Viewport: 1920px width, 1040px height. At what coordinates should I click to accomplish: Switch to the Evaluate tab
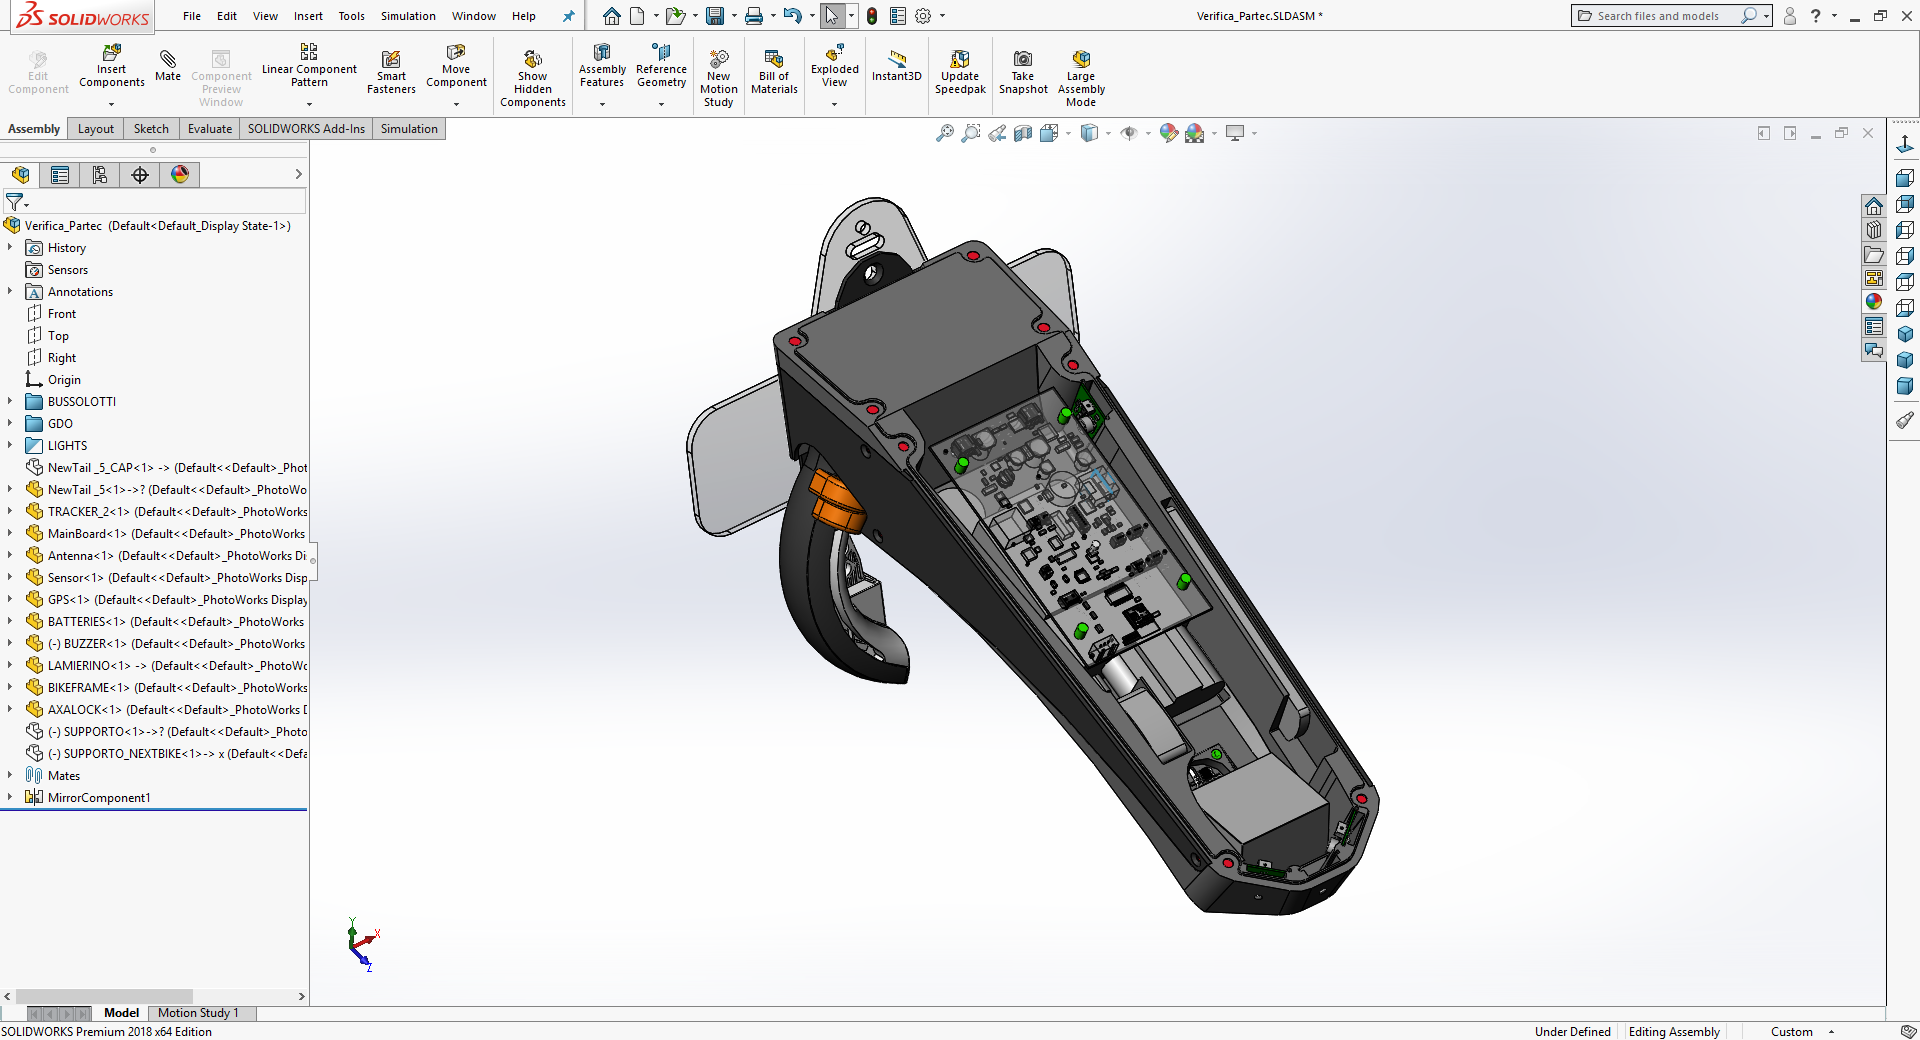[209, 129]
